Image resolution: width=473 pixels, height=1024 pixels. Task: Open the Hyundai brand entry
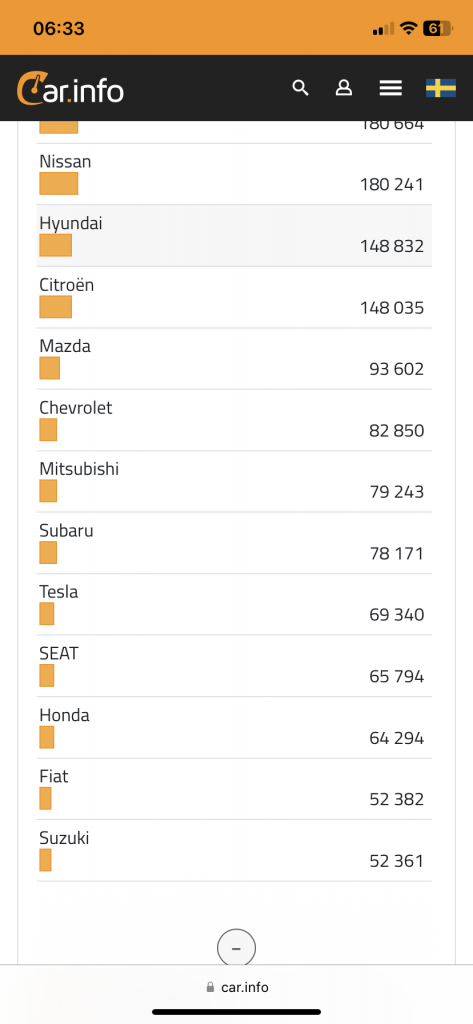coord(234,236)
